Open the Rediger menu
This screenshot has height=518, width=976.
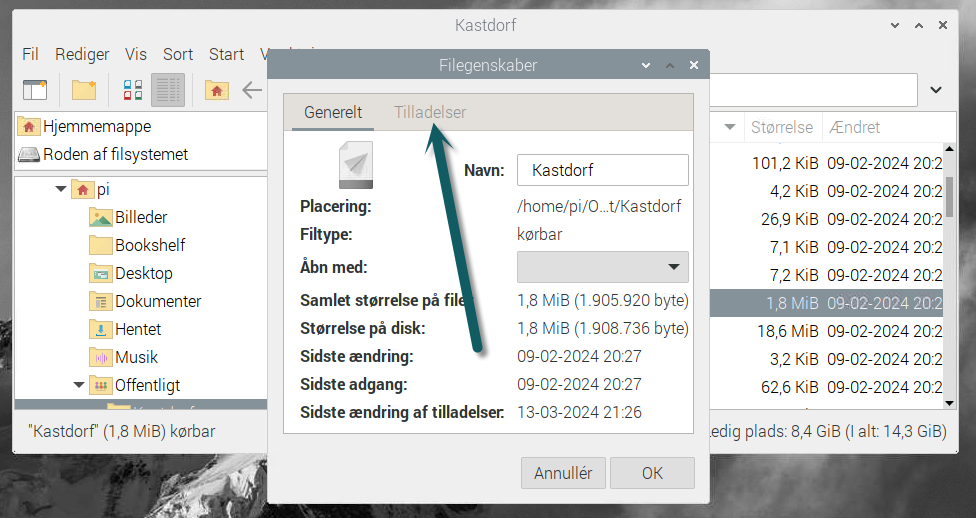pyautogui.click(x=82, y=54)
